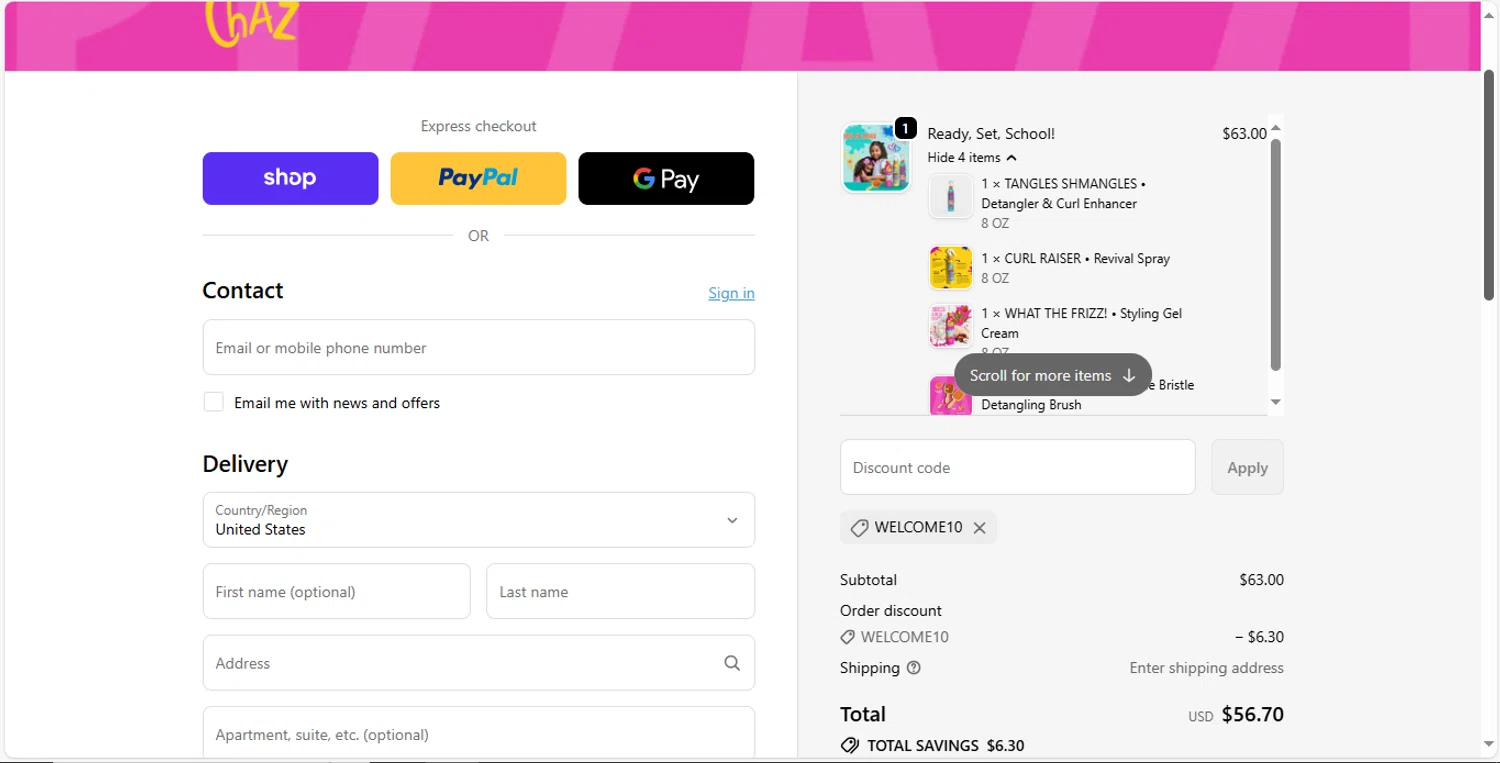Click the Ready, Set, School! bundle thumbnail
Screen dimensions: 1500x763
876,158
